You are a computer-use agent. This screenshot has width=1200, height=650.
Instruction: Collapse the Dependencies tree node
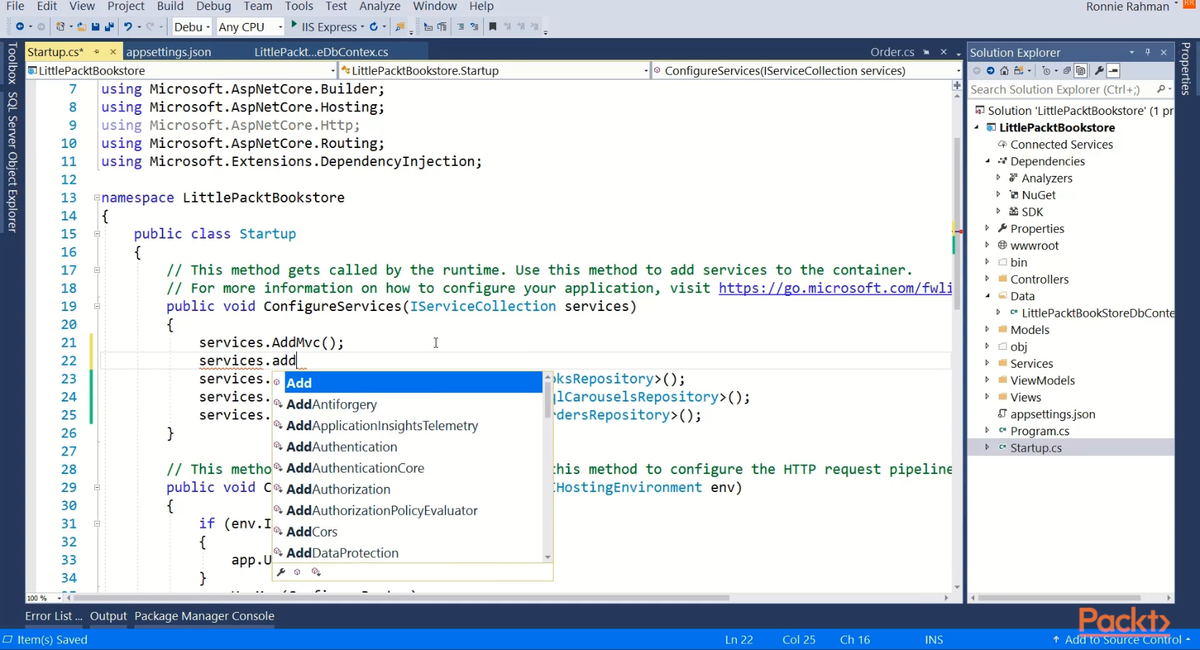coord(988,161)
